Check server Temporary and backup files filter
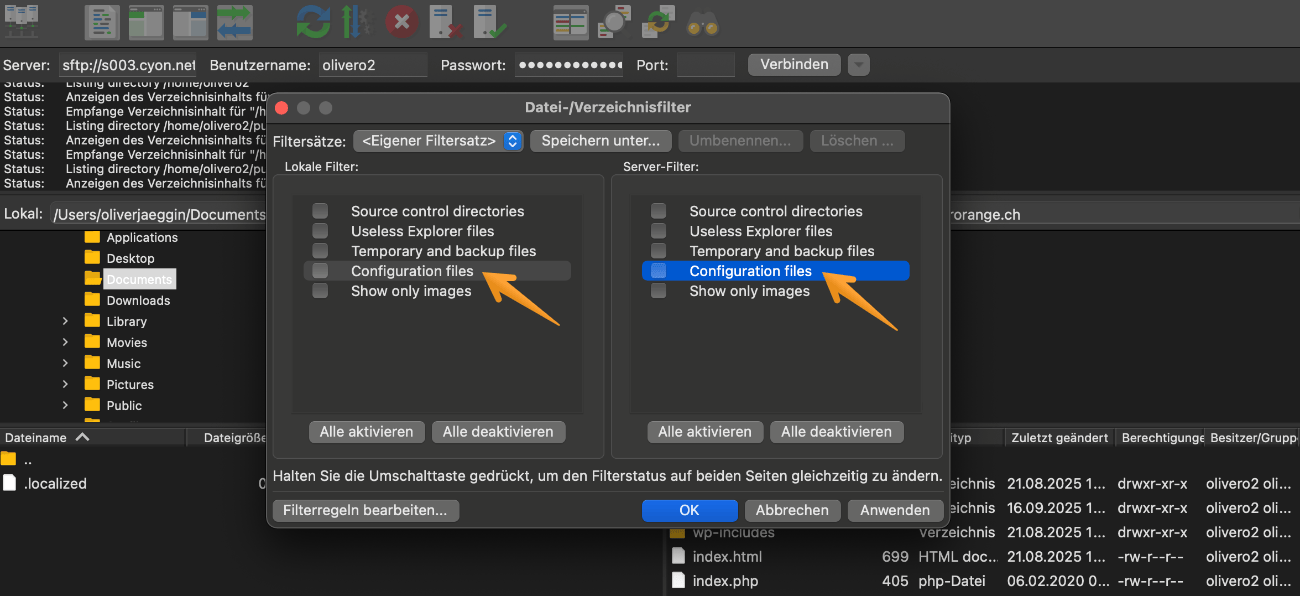Image resolution: width=1300 pixels, height=596 pixels. coord(658,251)
